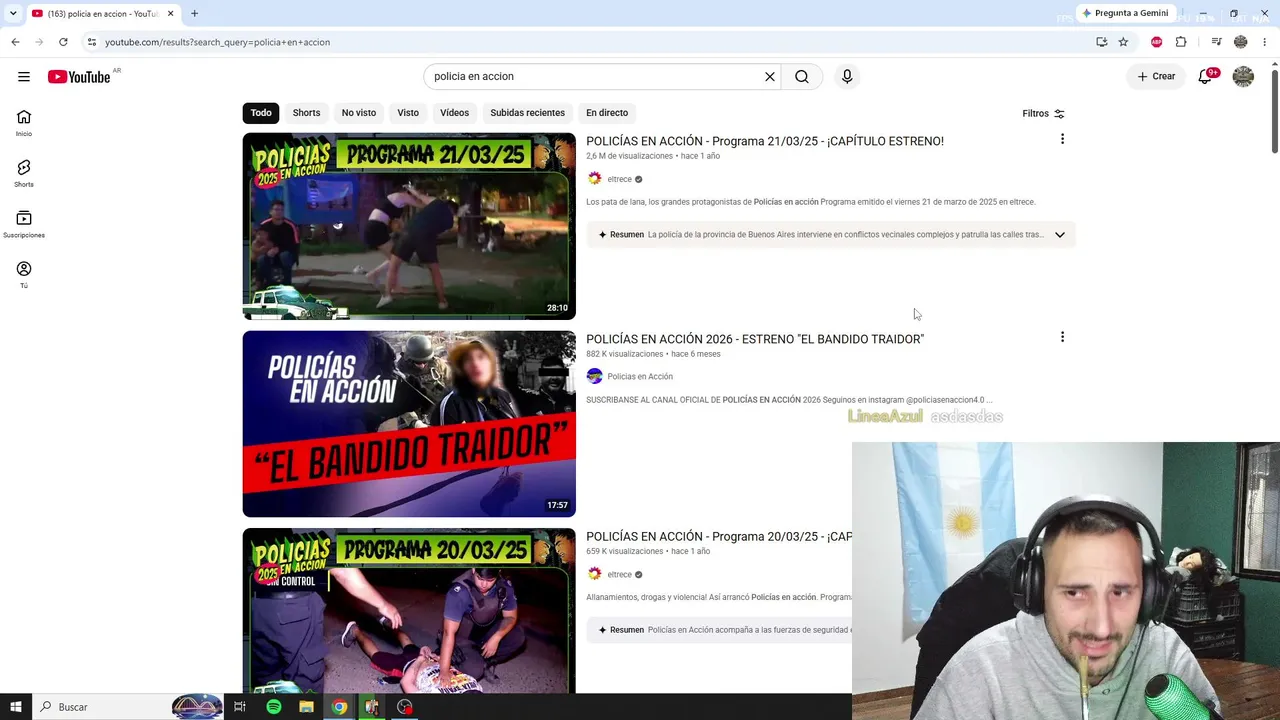Screen dimensions: 1280x720
Task: Open a new browser tab
Action: click(194, 14)
